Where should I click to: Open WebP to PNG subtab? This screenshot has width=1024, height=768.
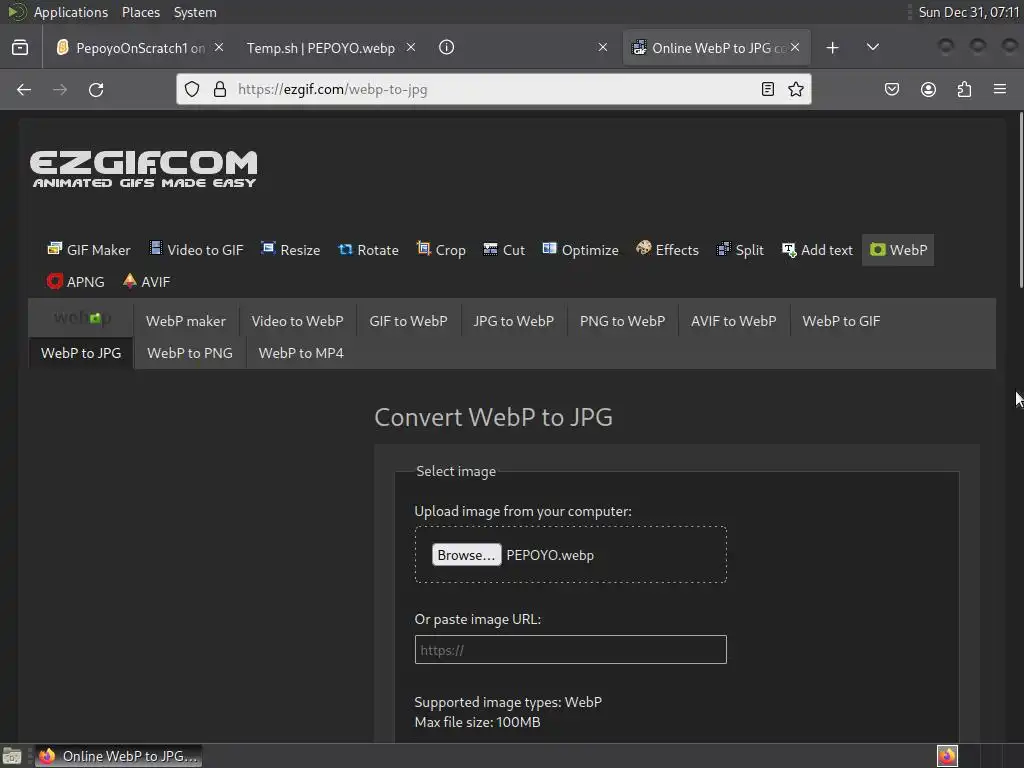click(x=189, y=353)
